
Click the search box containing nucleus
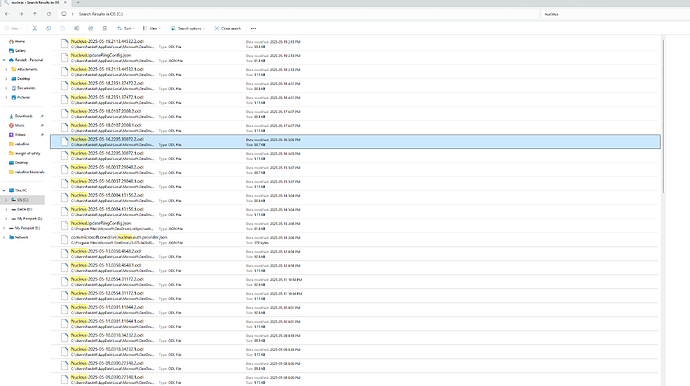tap(613, 14)
